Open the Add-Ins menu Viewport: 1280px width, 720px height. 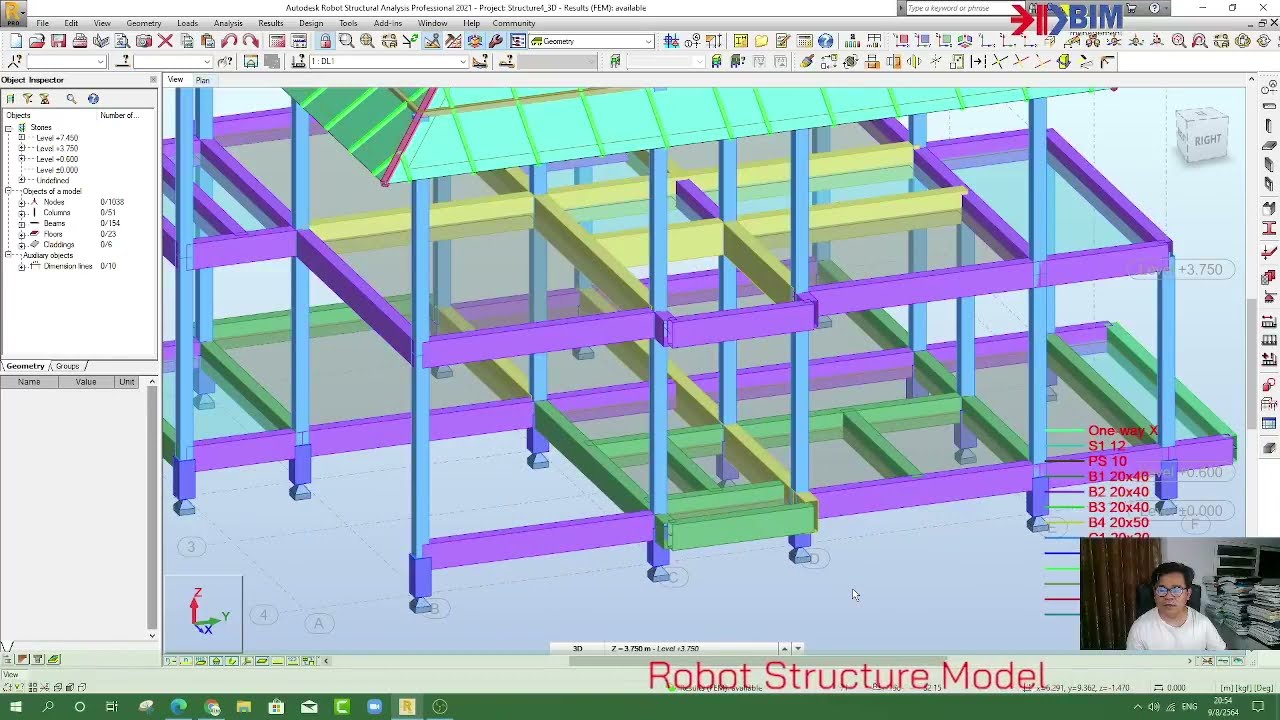[x=388, y=23]
